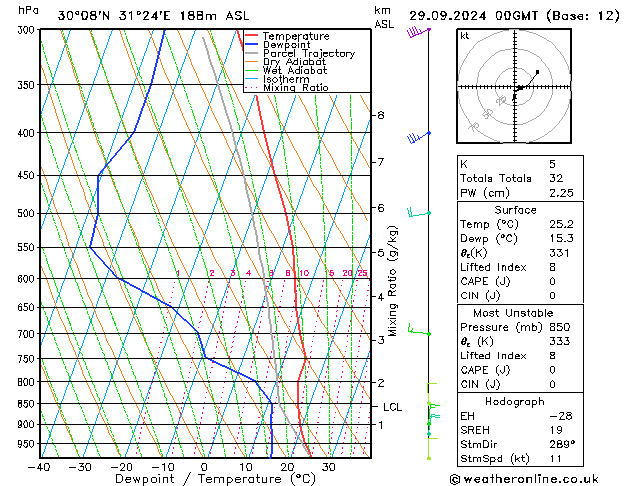
Task: Click the 'Mixing Ratio (g/kg)' vertical axis label
Action: click(392, 281)
